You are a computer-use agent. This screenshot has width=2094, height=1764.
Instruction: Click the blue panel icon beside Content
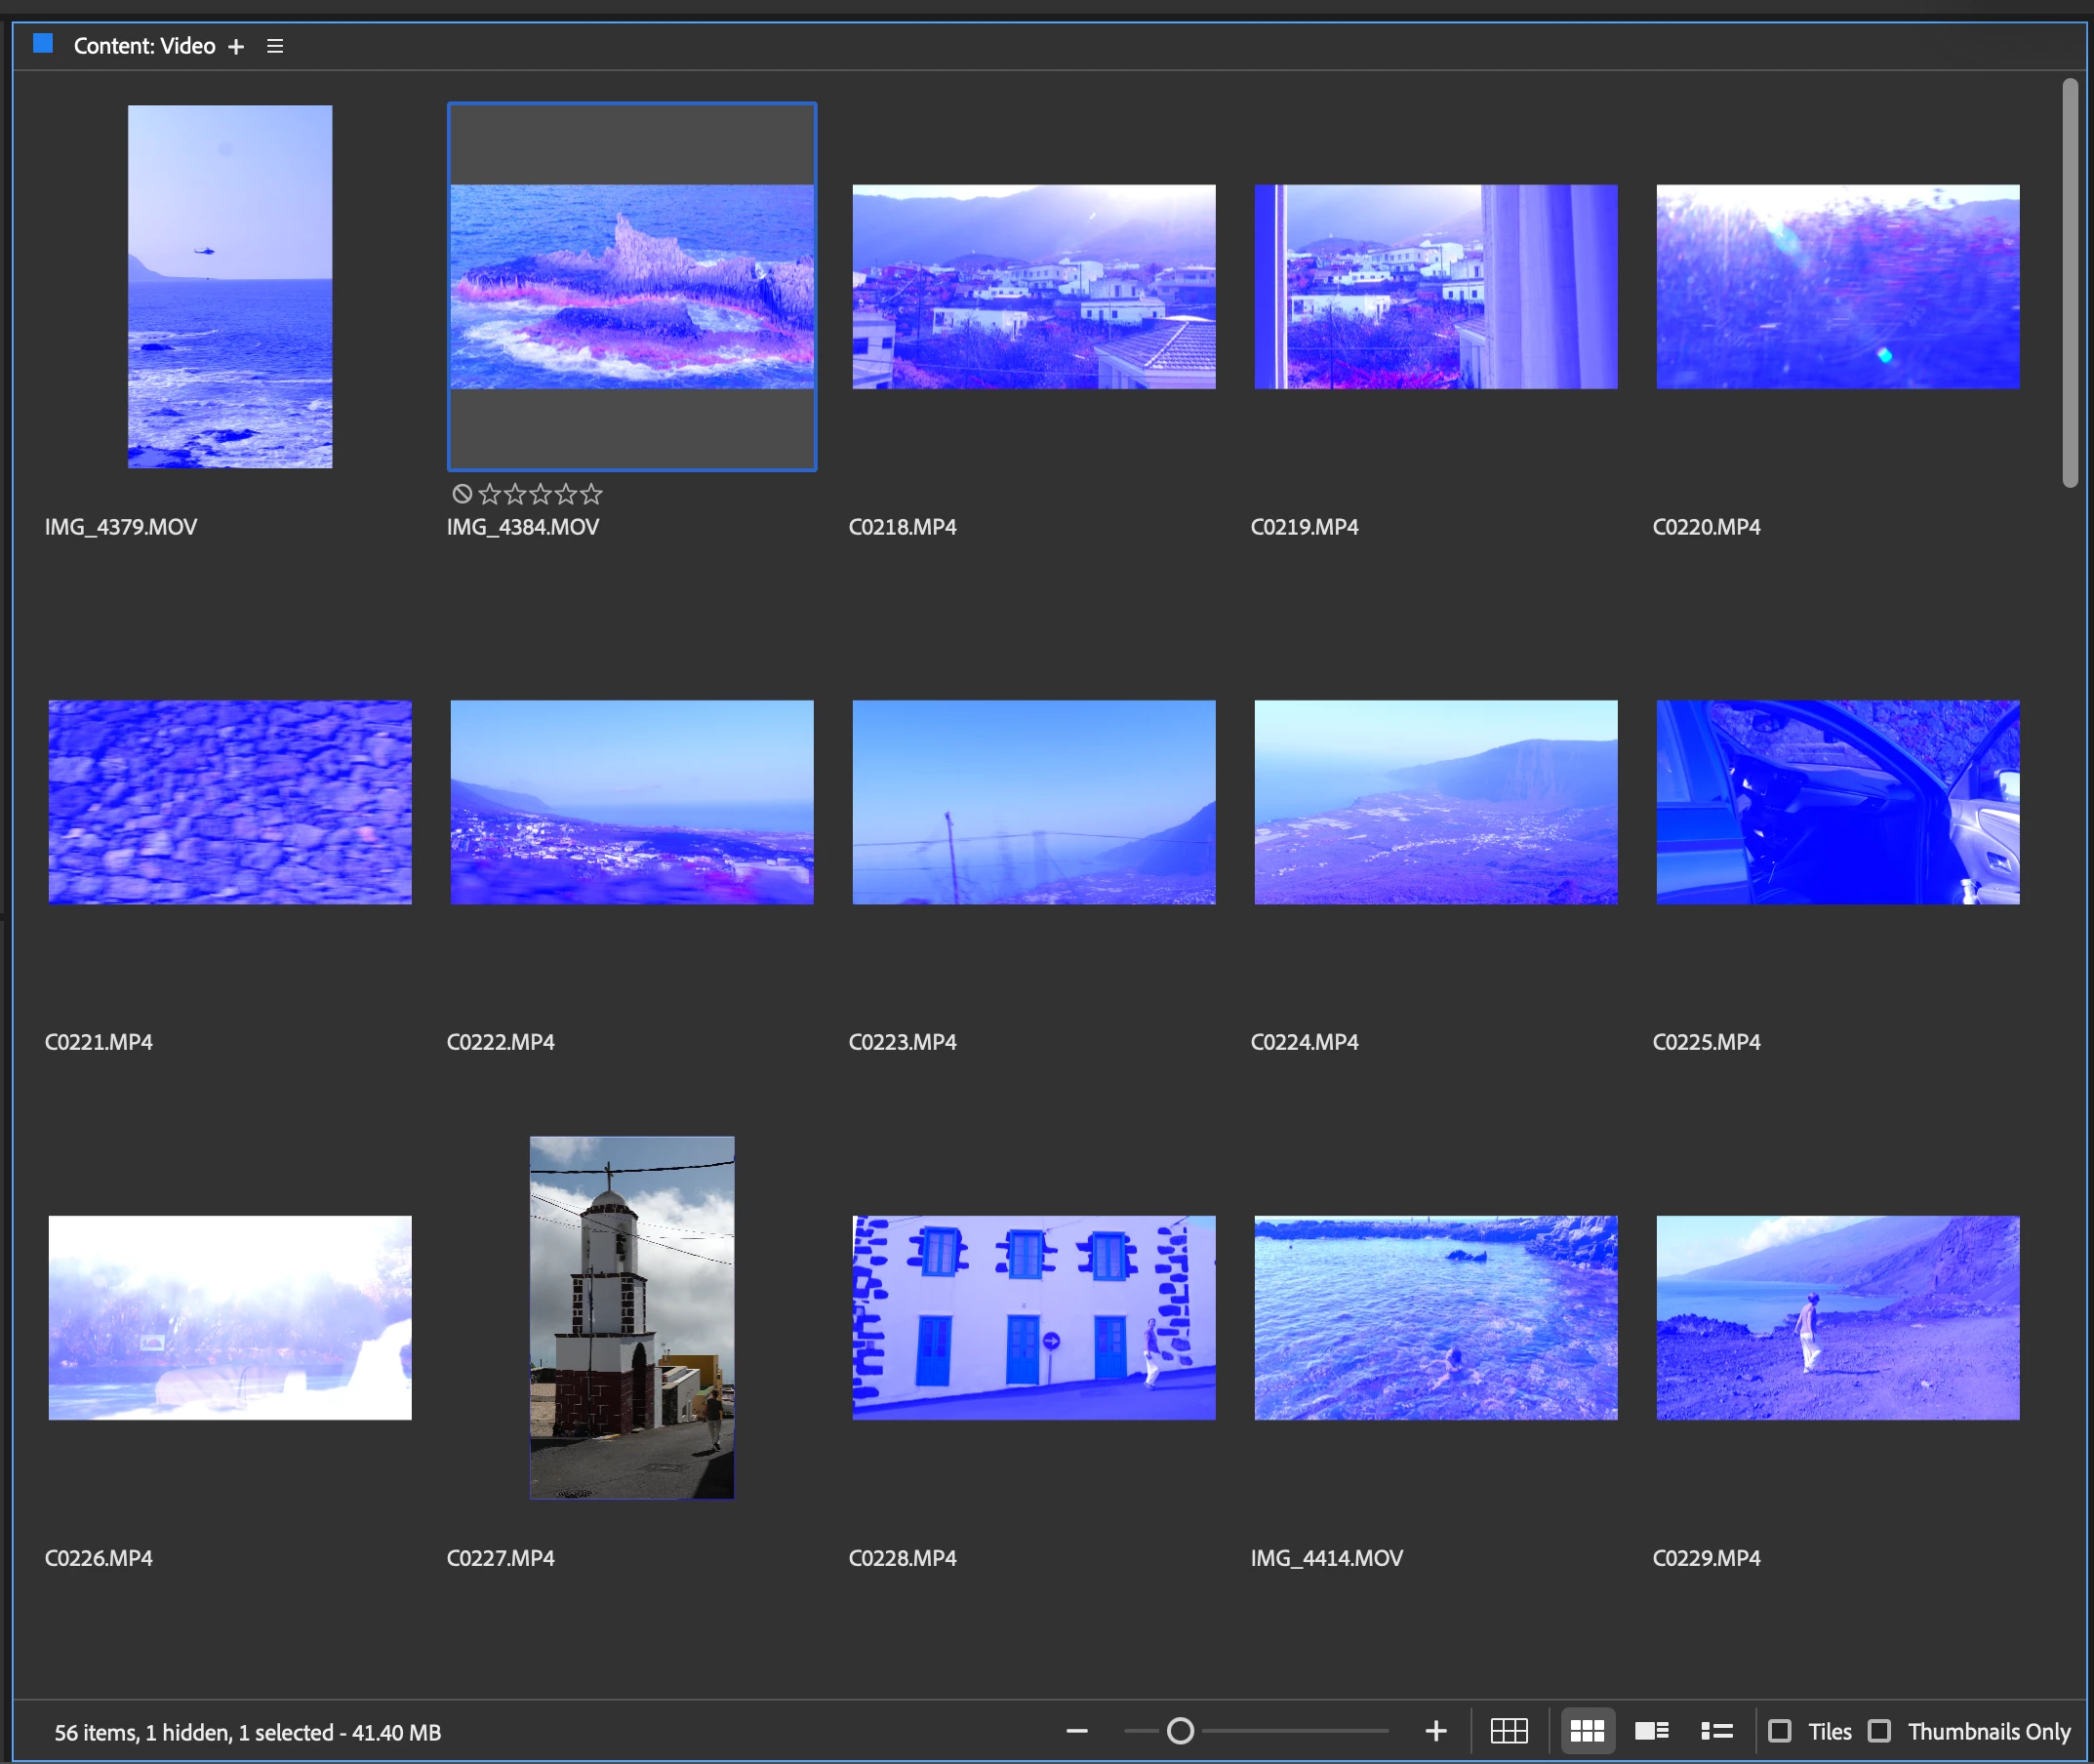point(42,44)
